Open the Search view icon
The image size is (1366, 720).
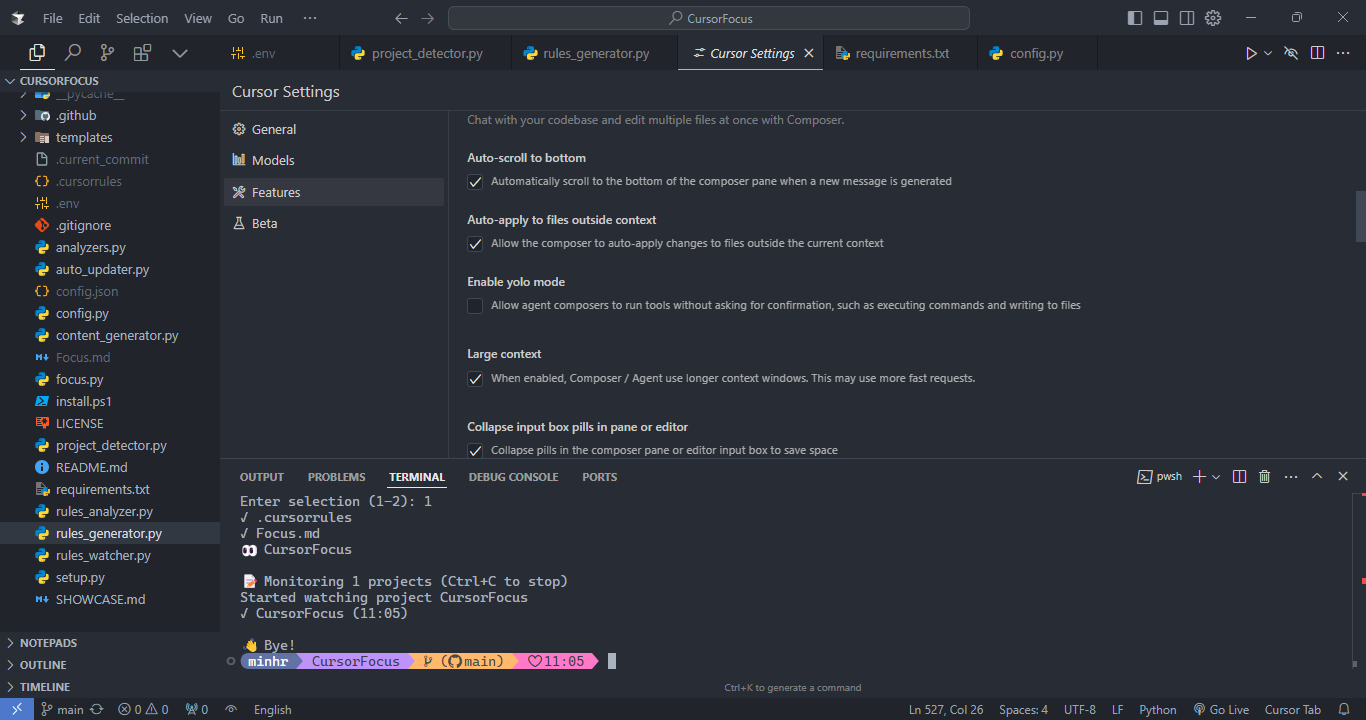73,53
